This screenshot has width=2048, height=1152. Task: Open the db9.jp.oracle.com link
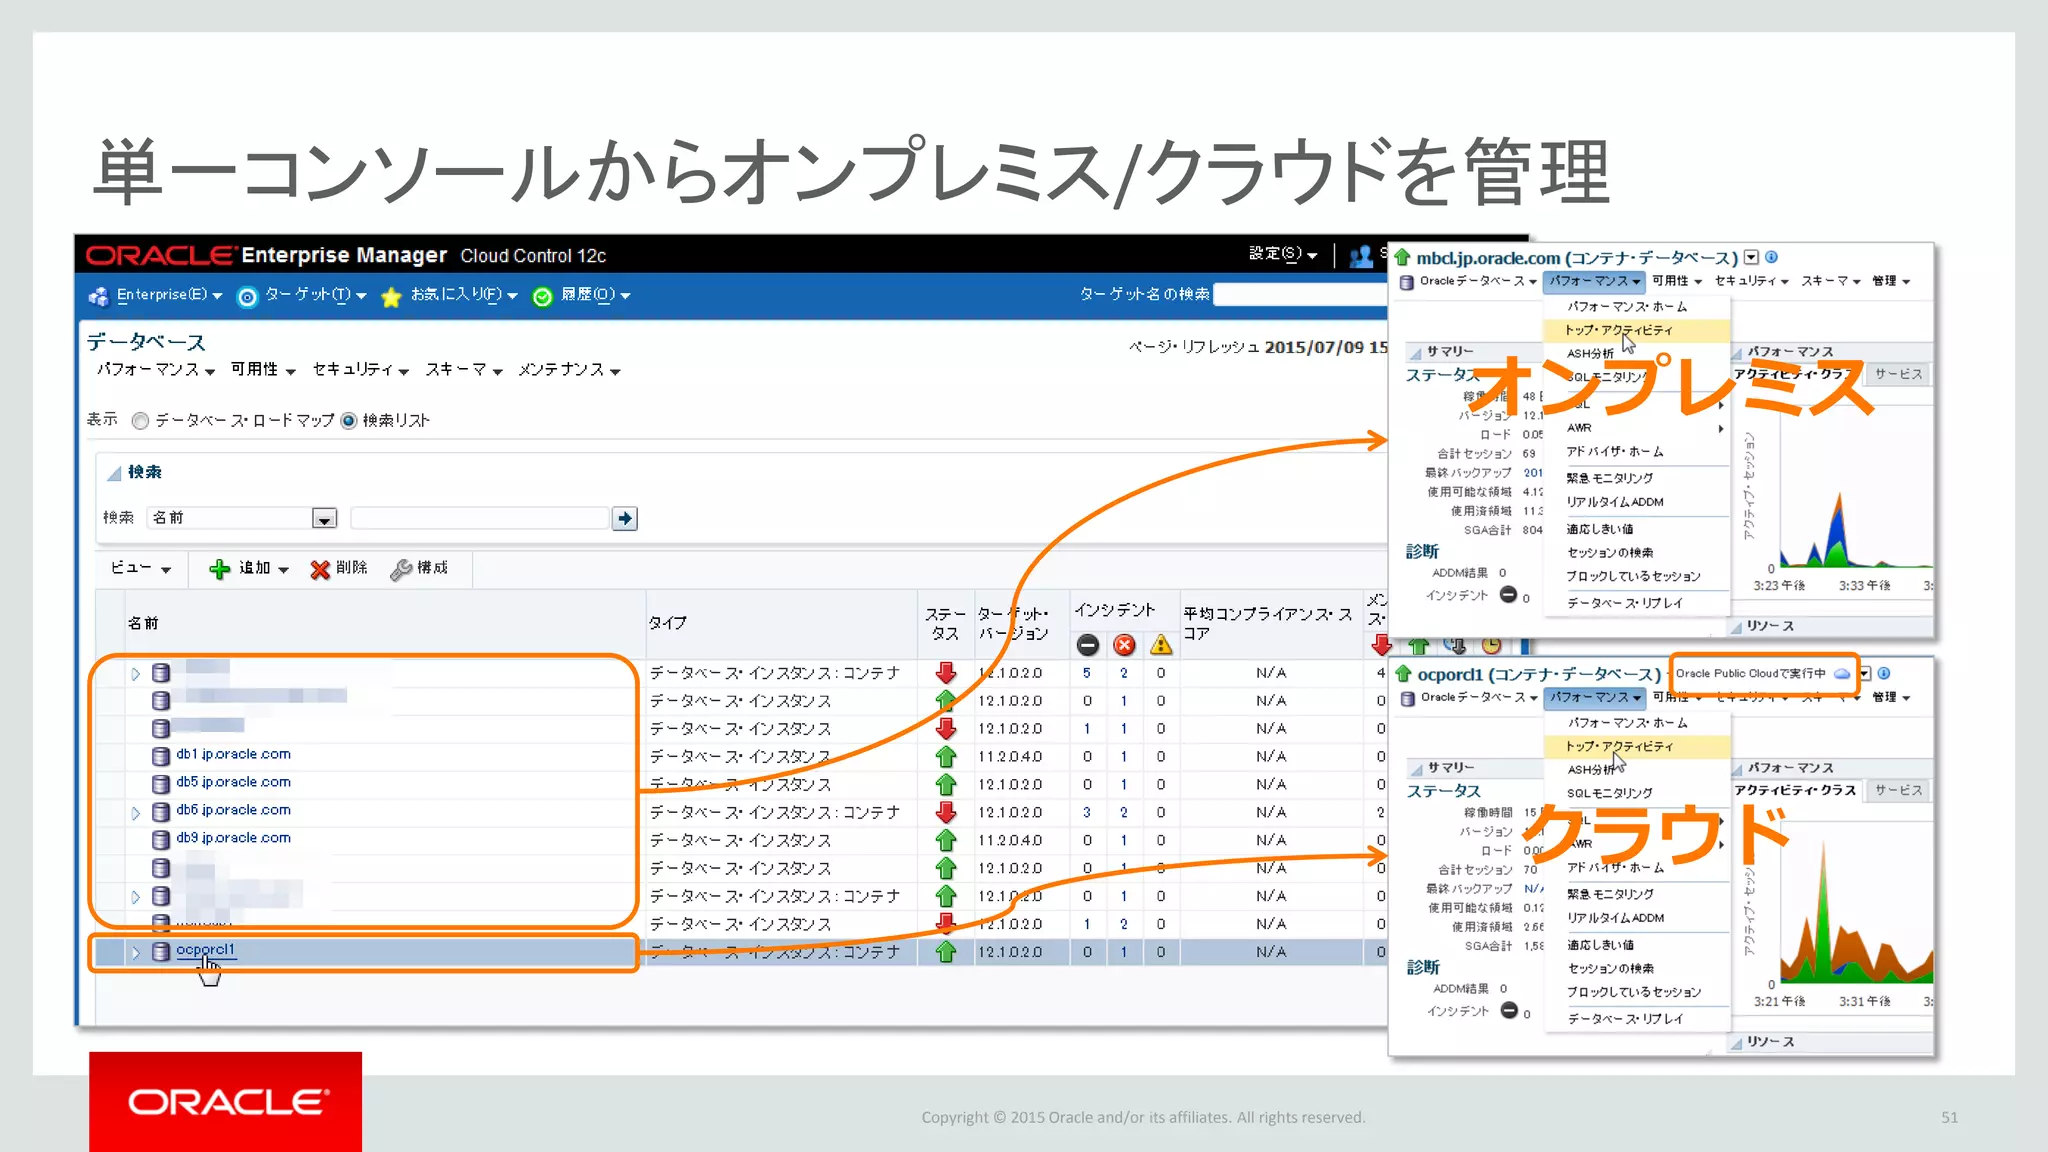pos(233,838)
